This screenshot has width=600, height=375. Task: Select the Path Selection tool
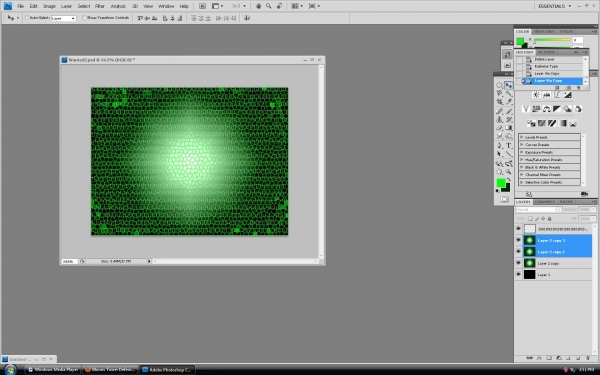[499, 154]
